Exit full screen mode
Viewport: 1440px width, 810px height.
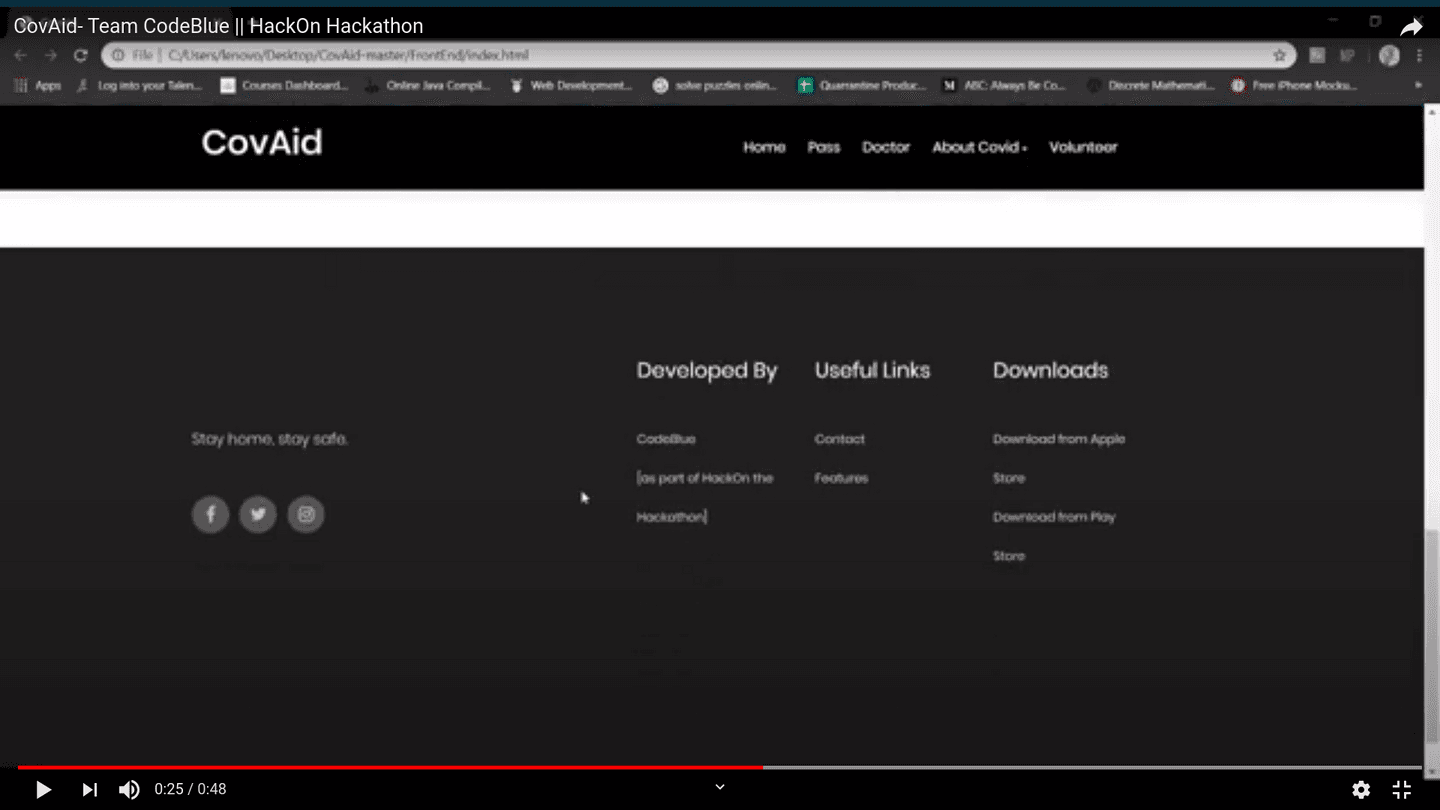1402,790
